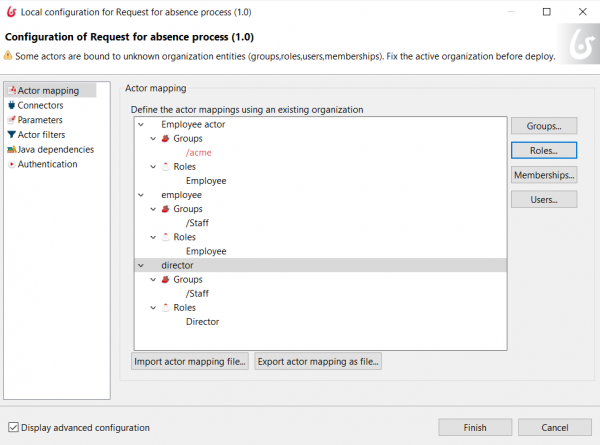Screen dimensions: 600x445
Task: Click the Roles icon under director
Action: pos(165,307)
